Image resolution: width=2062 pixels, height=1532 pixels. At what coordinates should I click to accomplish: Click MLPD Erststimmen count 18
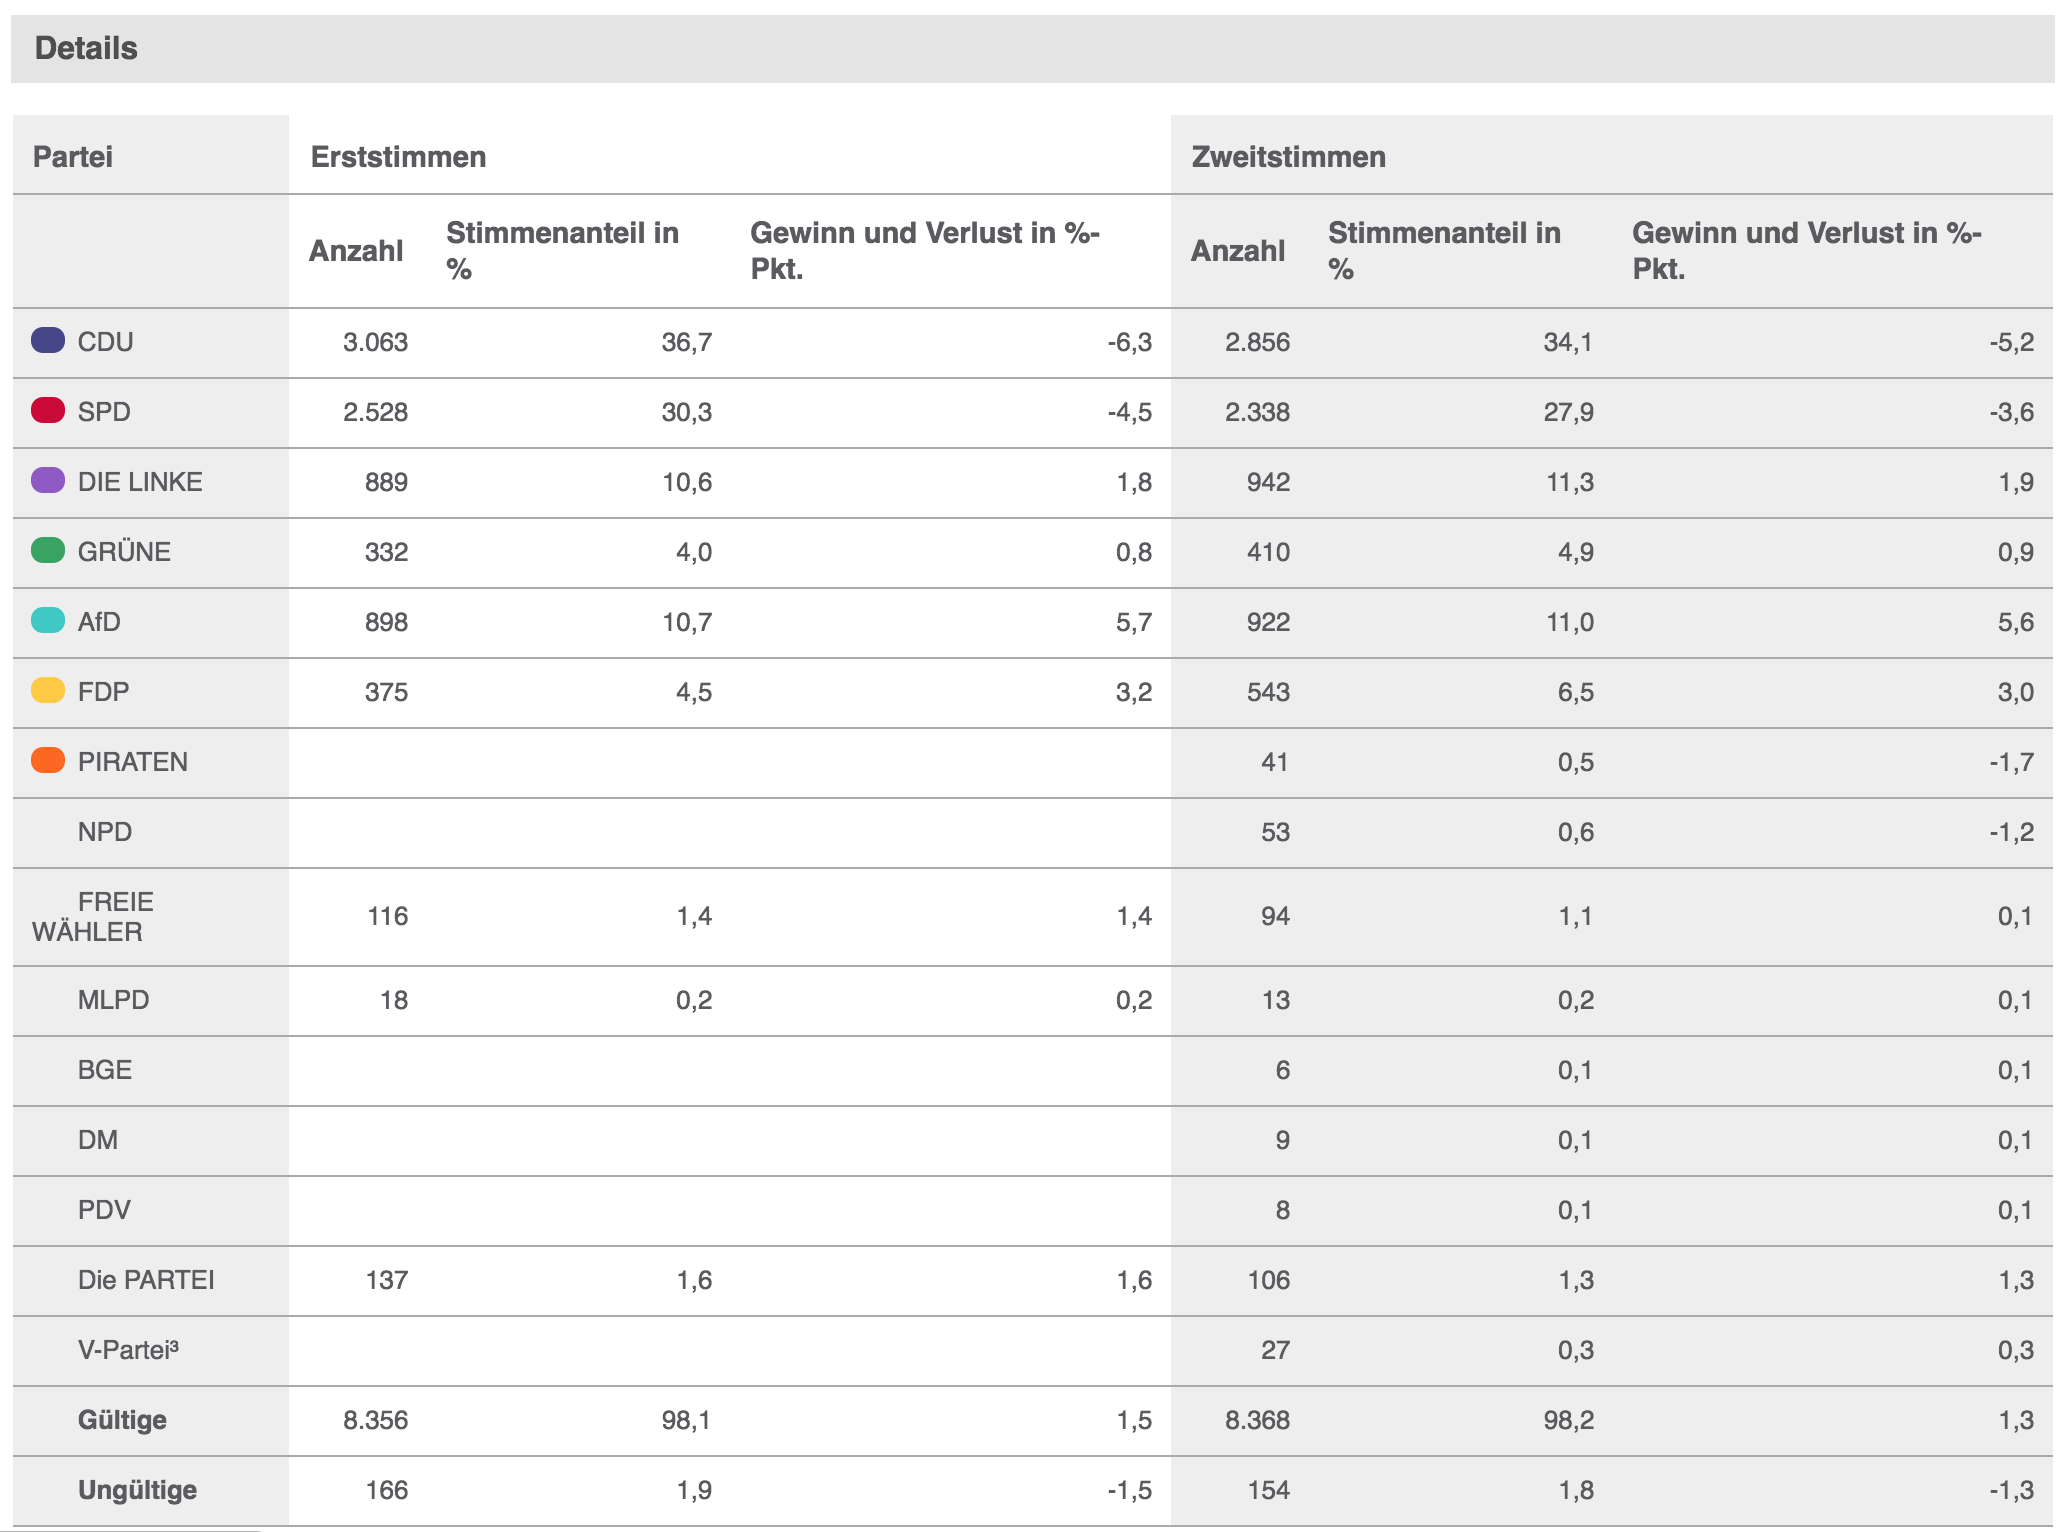[x=394, y=1000]
